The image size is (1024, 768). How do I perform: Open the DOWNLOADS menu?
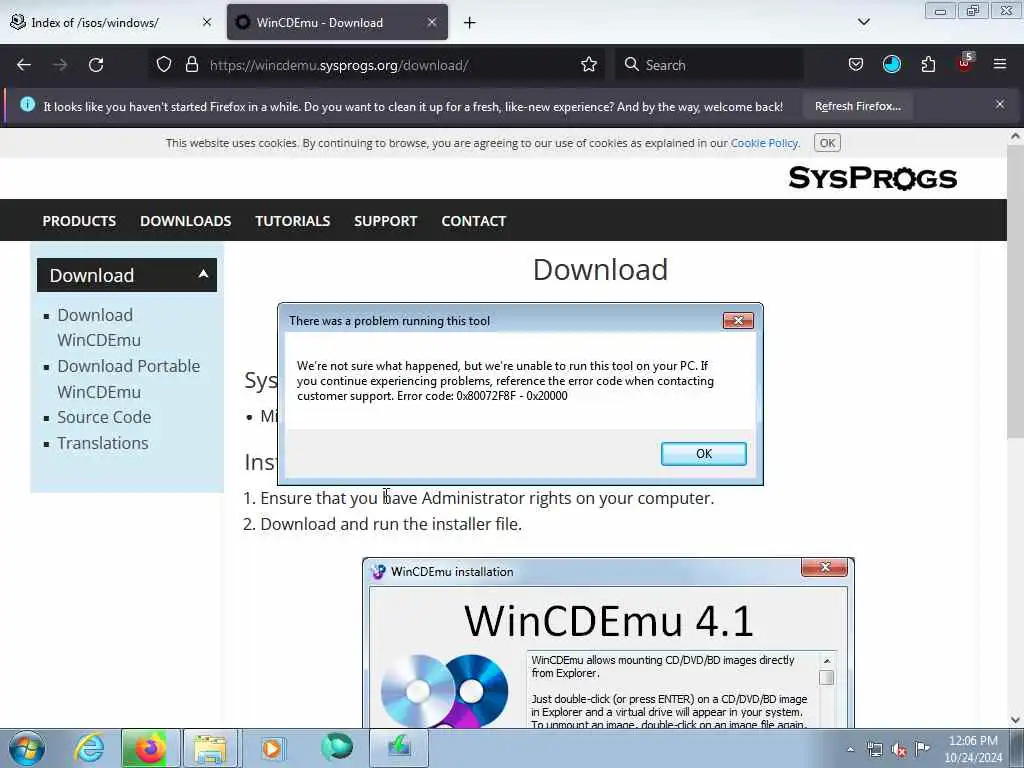click(x=185, y=221)
